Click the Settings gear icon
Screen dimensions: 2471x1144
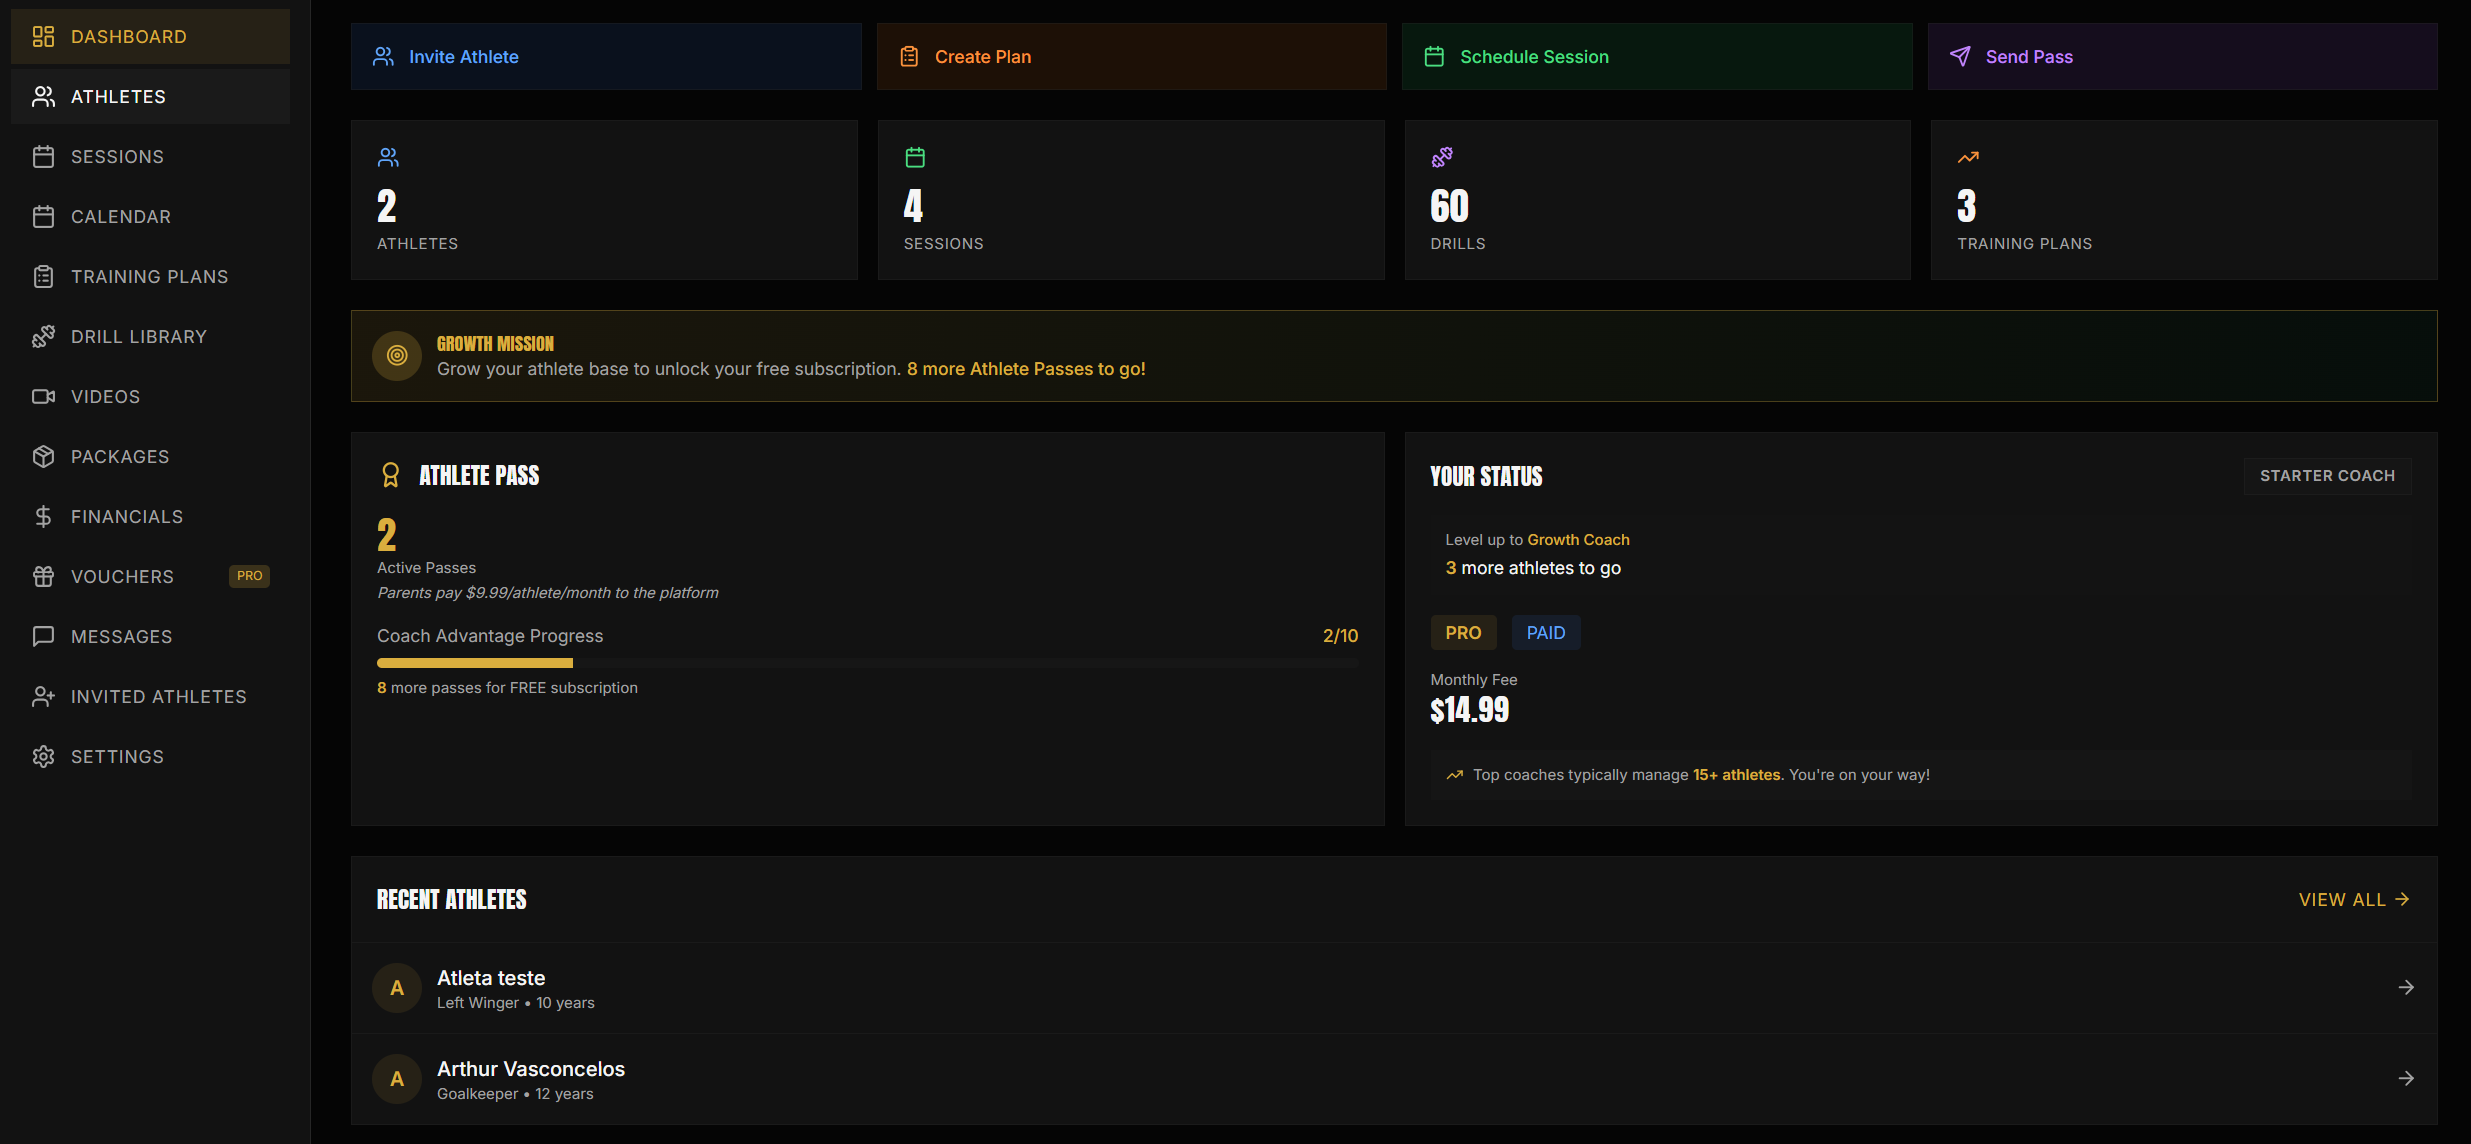43,757
